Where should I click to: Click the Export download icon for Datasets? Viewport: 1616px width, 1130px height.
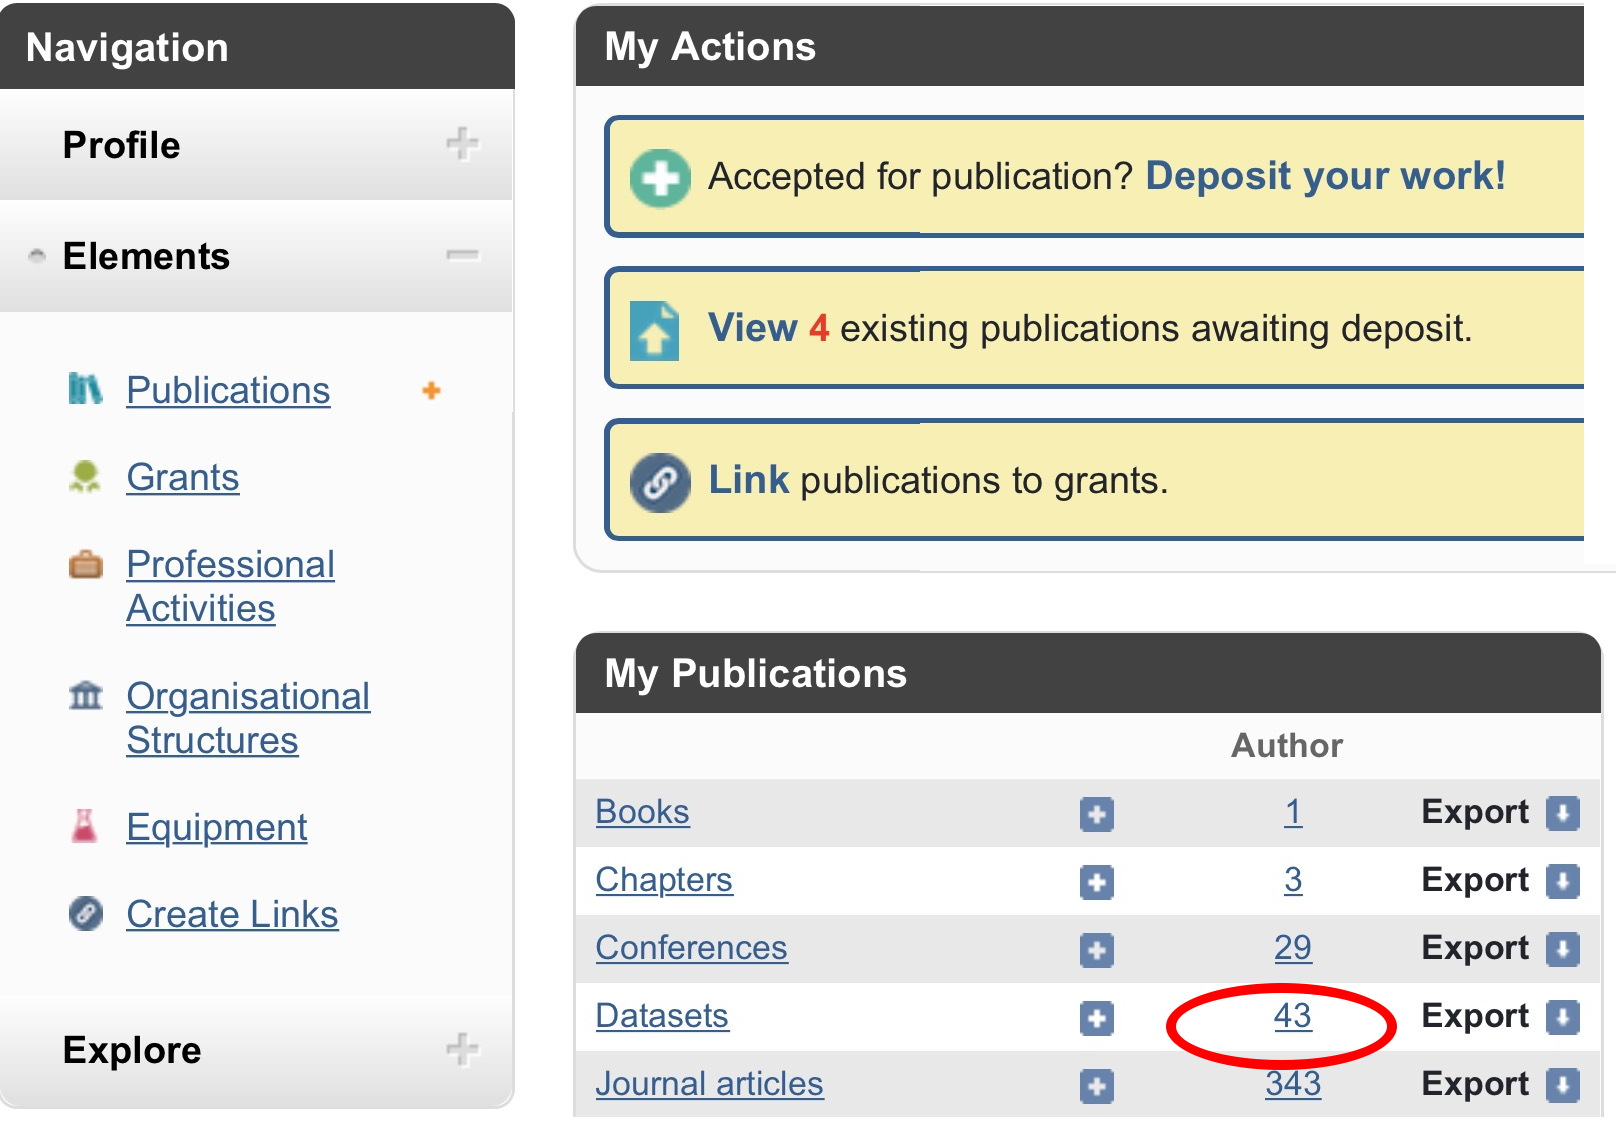pos(1562,1017)
